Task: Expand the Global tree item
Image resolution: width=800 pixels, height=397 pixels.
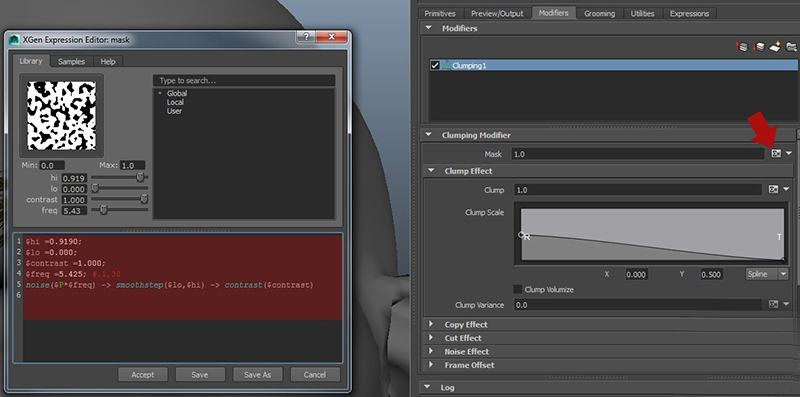Action: (160, 93)
